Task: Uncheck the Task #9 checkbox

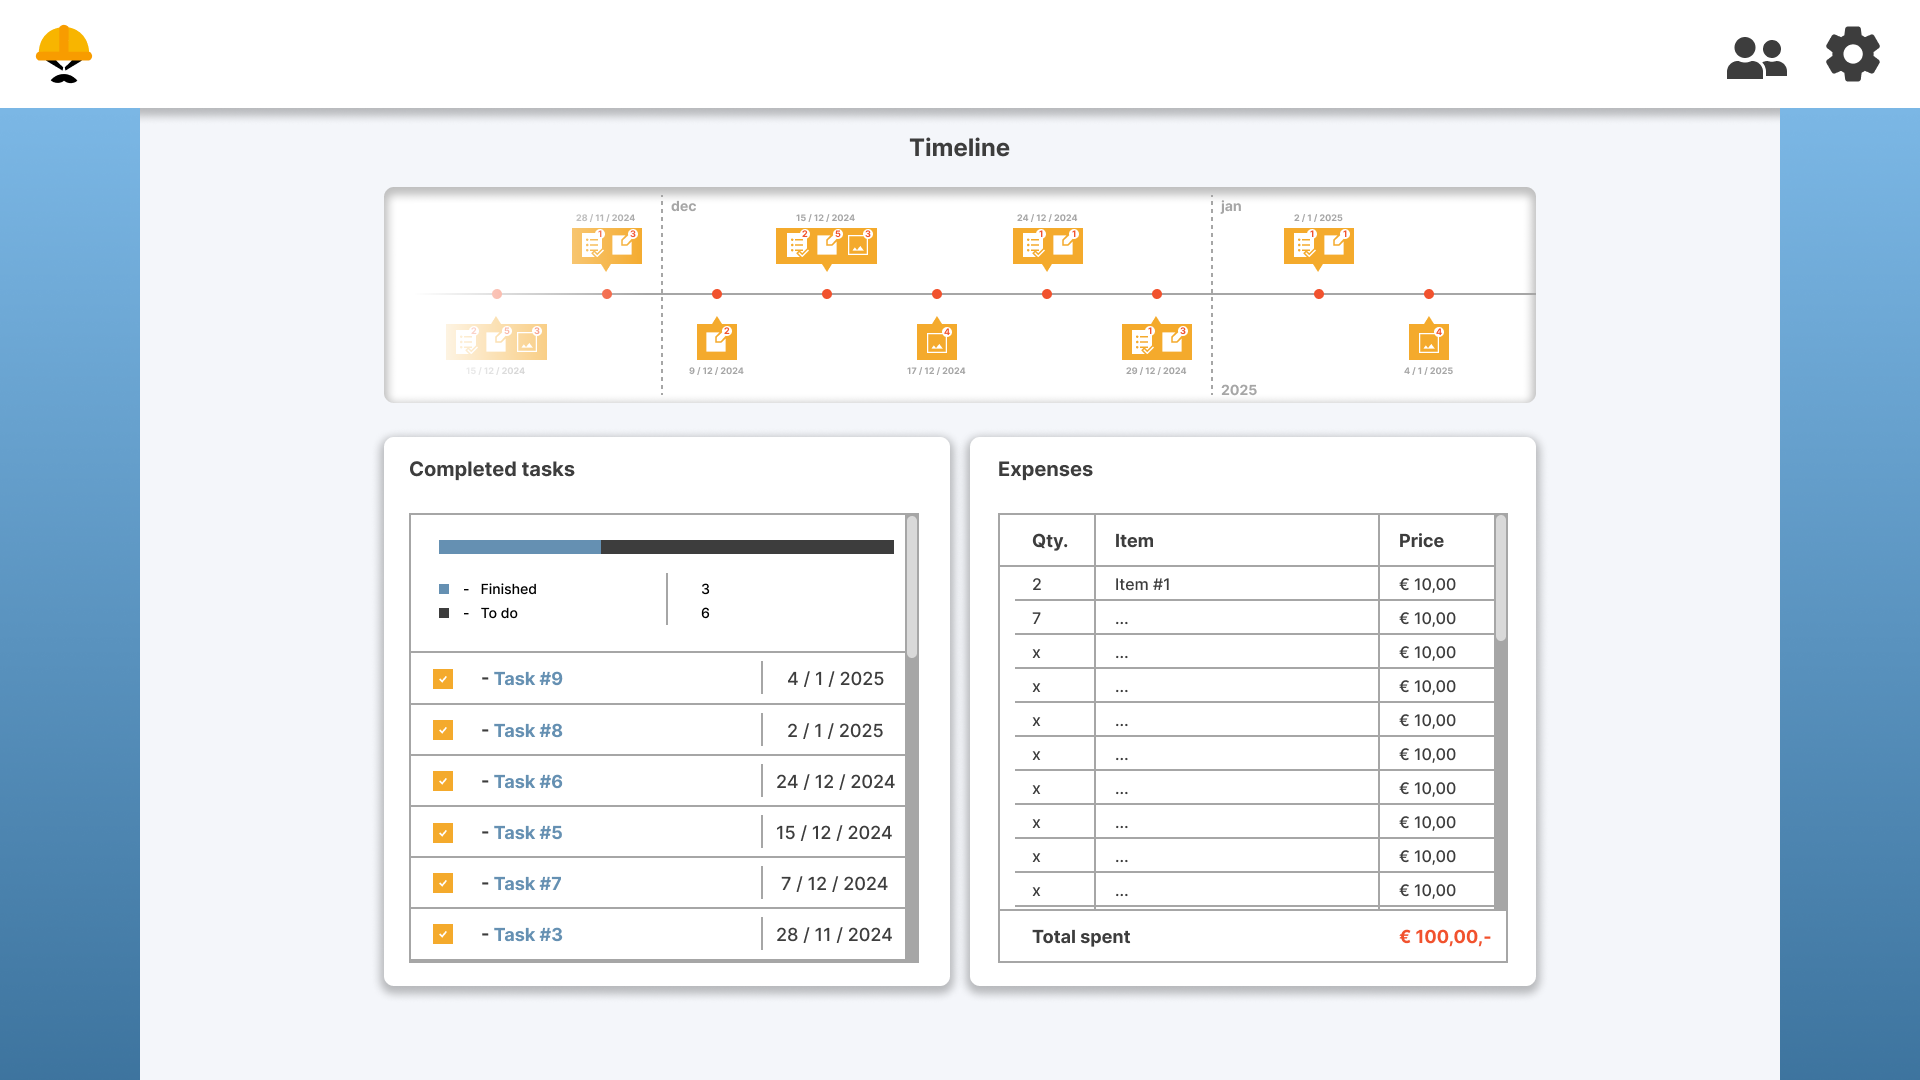Action: coord(443,679)
